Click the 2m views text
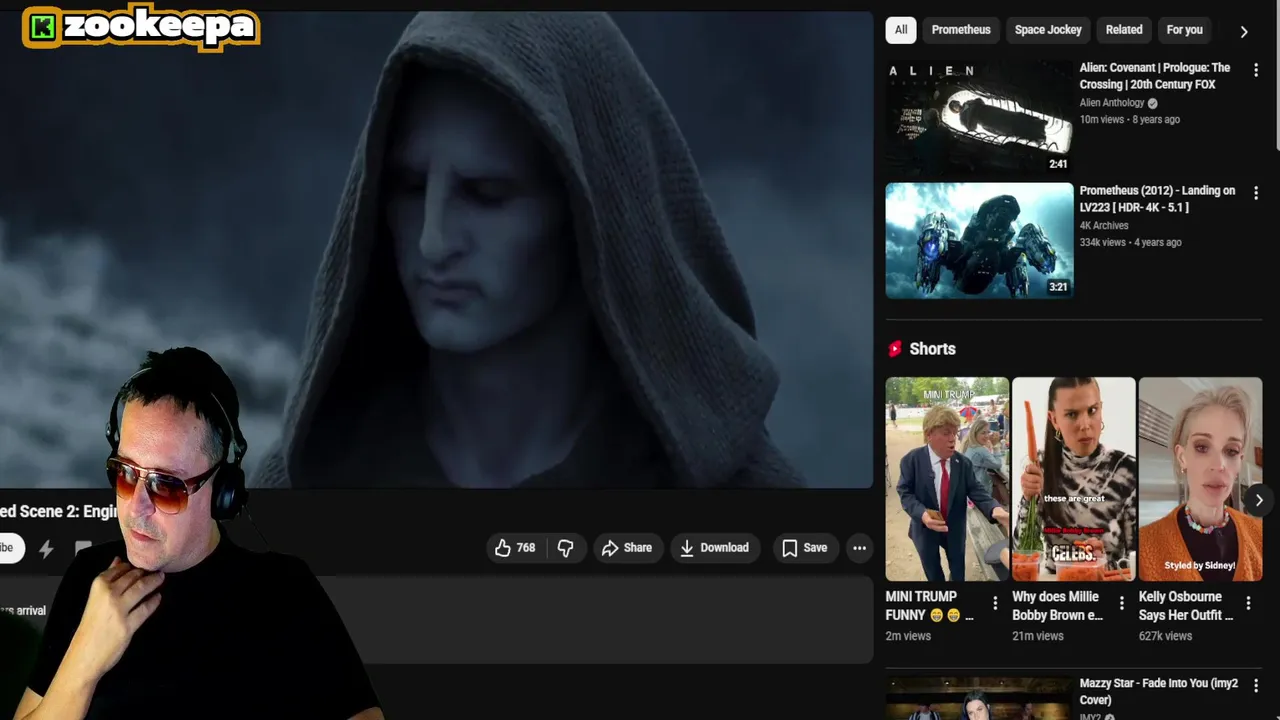The height and width of the screenshot is (720, 1280). pyautogui.click(x=908, y=636)
